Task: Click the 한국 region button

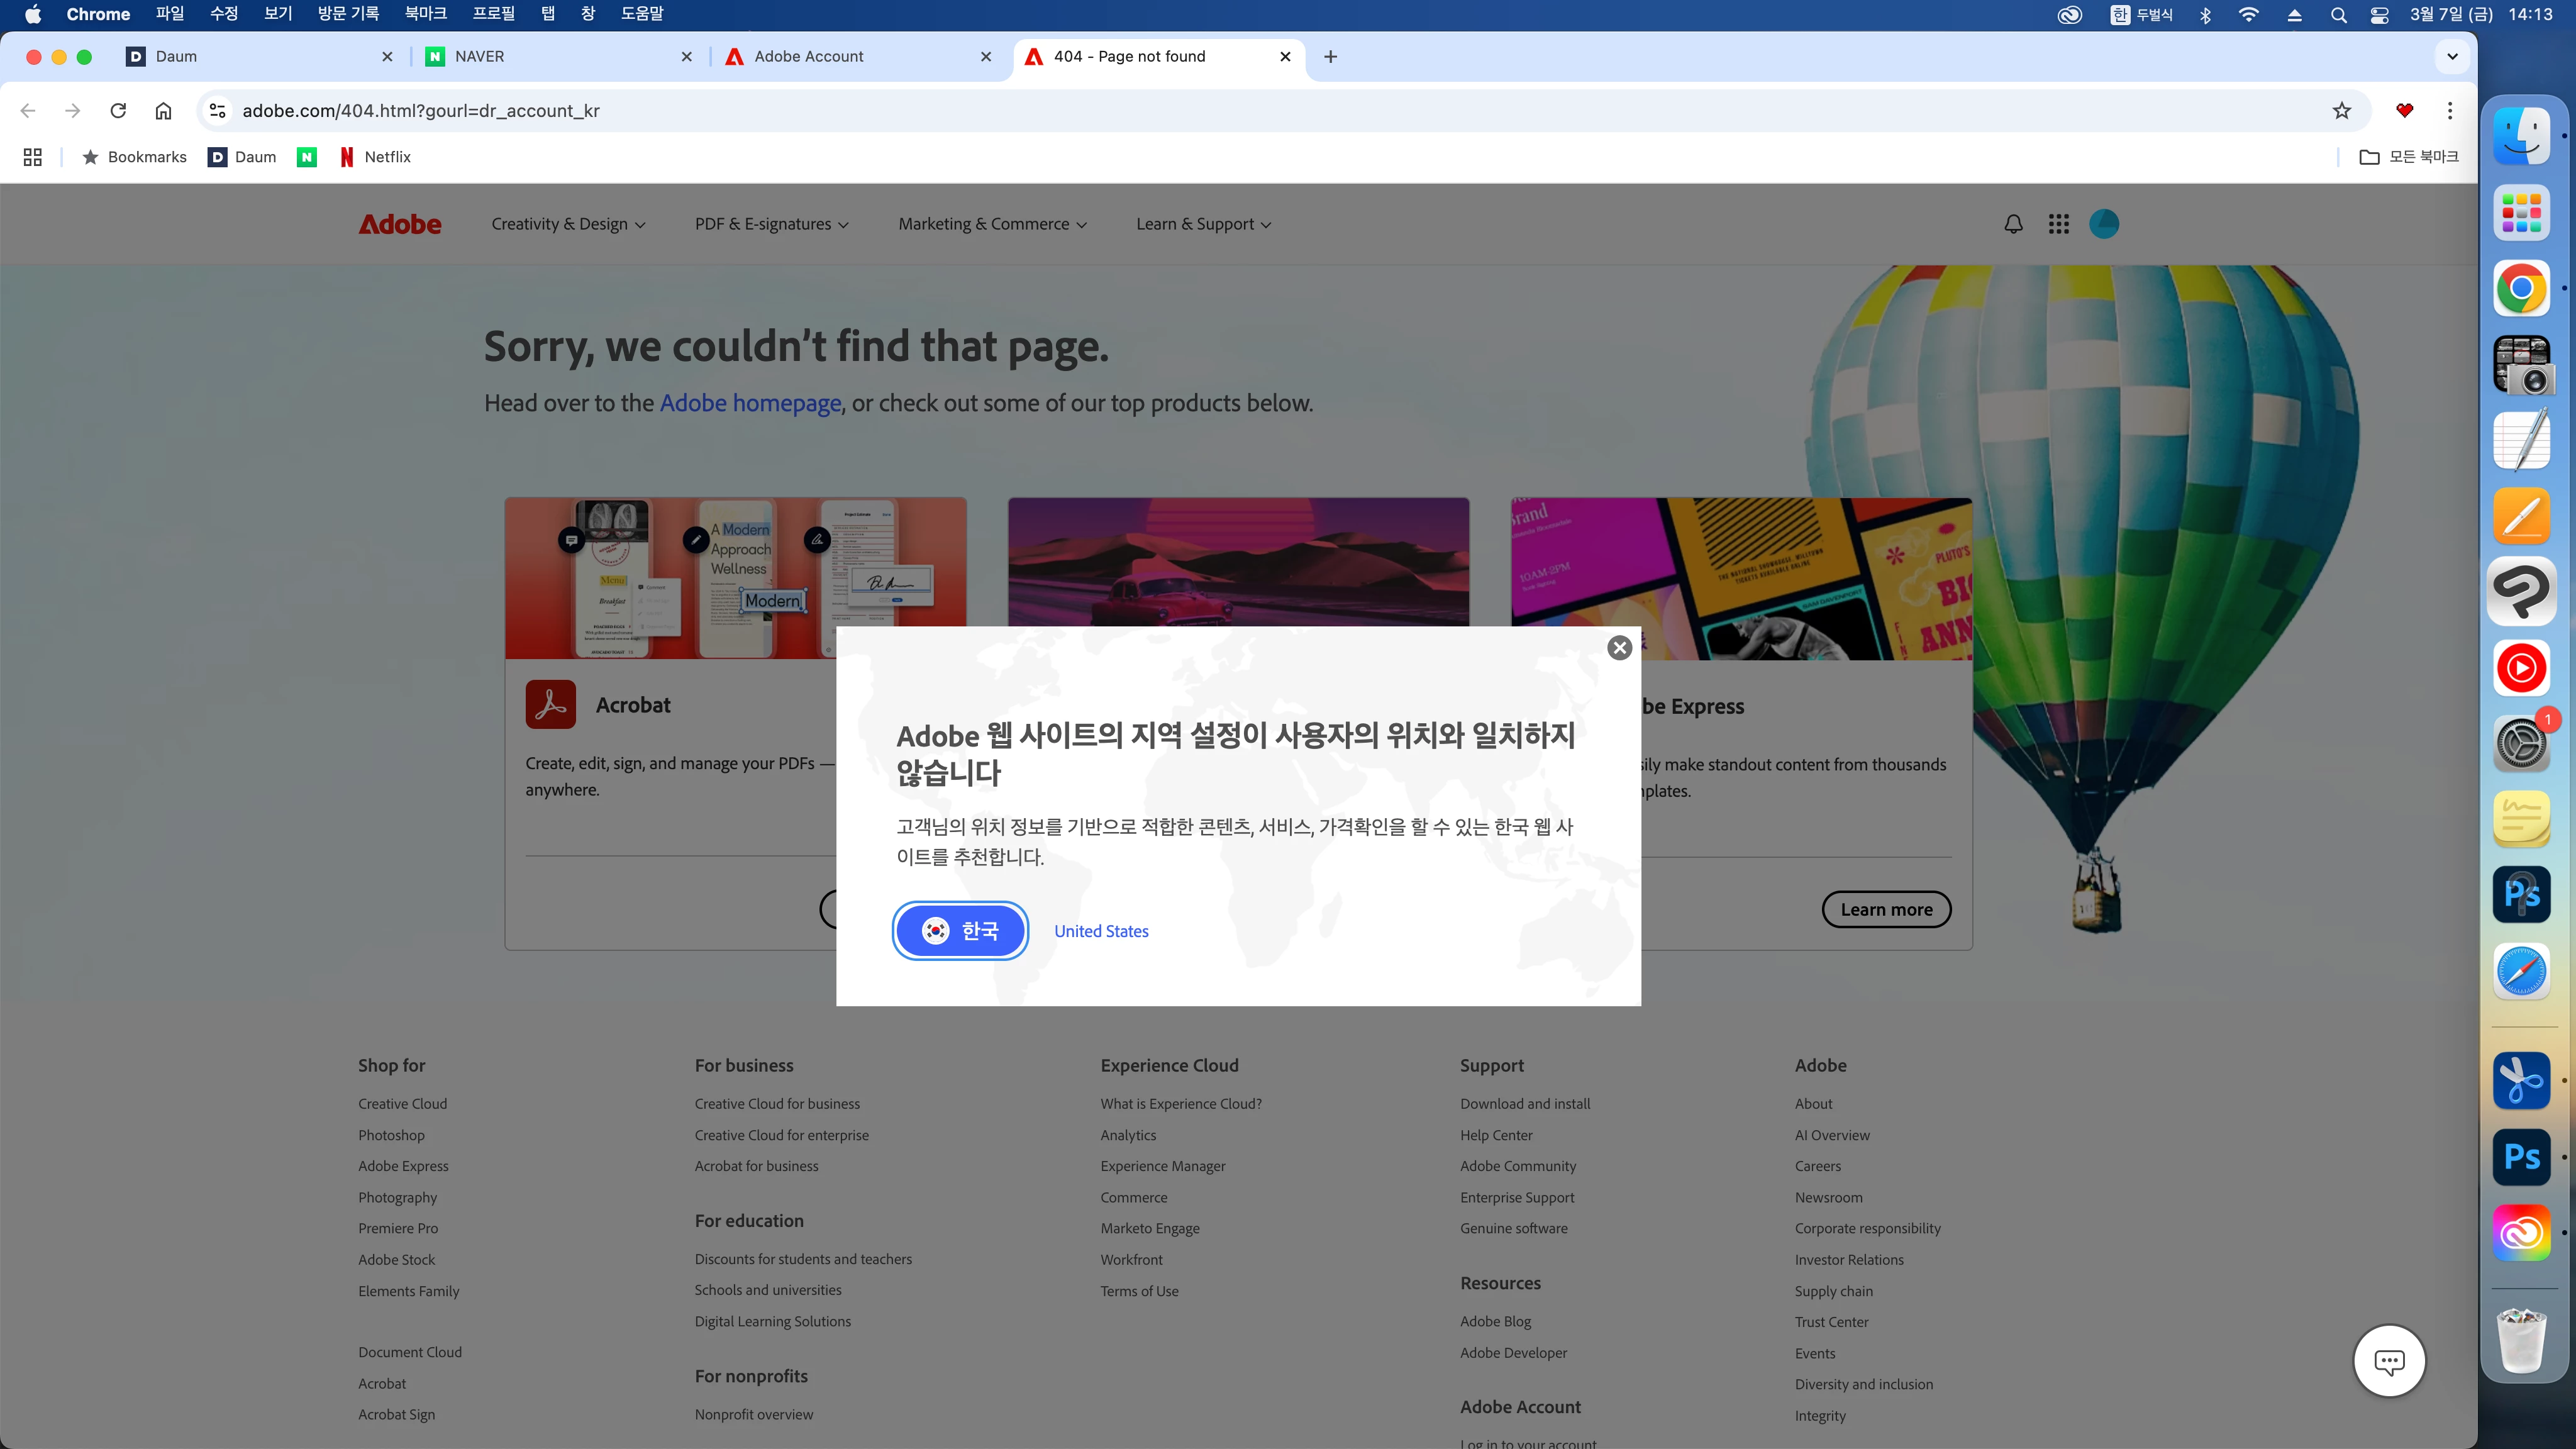Action: [959, 931]
